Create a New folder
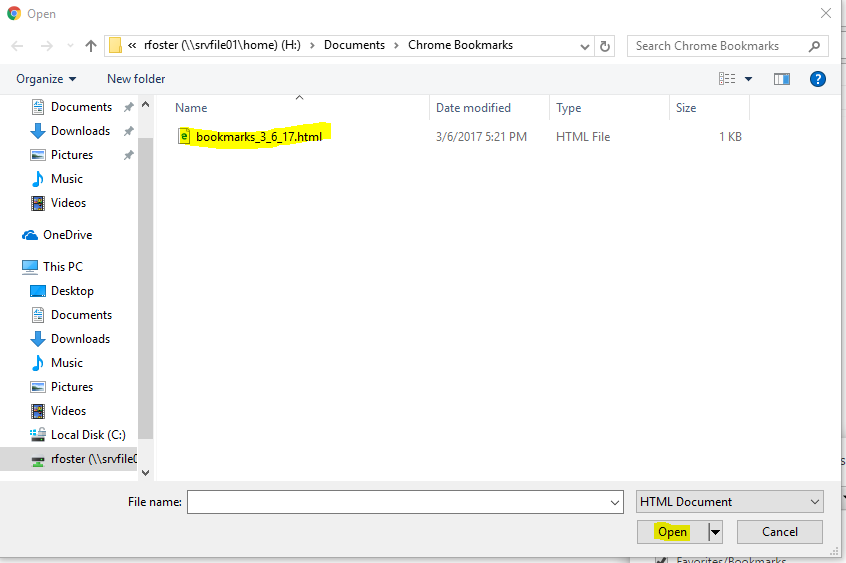This screenshot has height=563, width=846. (136, 79)
